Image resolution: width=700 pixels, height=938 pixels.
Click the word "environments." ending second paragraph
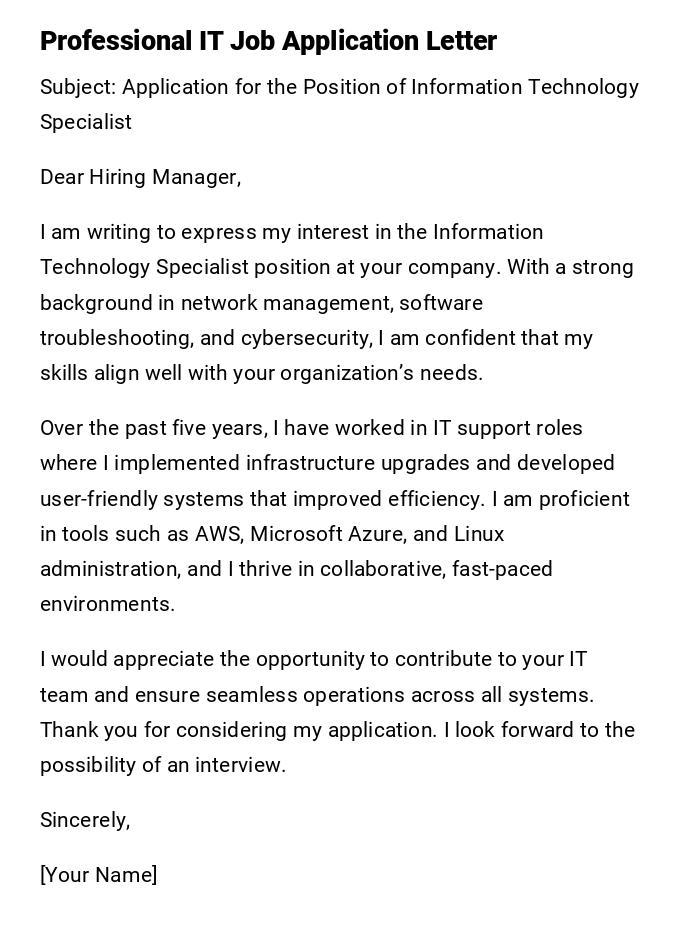click(107, 604)
